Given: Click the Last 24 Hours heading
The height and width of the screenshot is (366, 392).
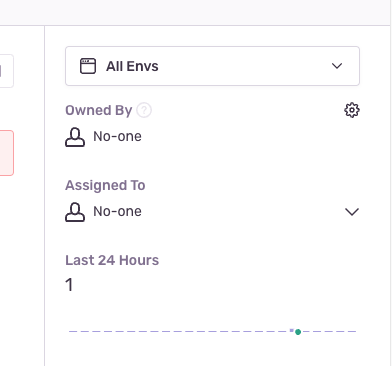Looking at the screenshot, I should [x=112, y=260].
